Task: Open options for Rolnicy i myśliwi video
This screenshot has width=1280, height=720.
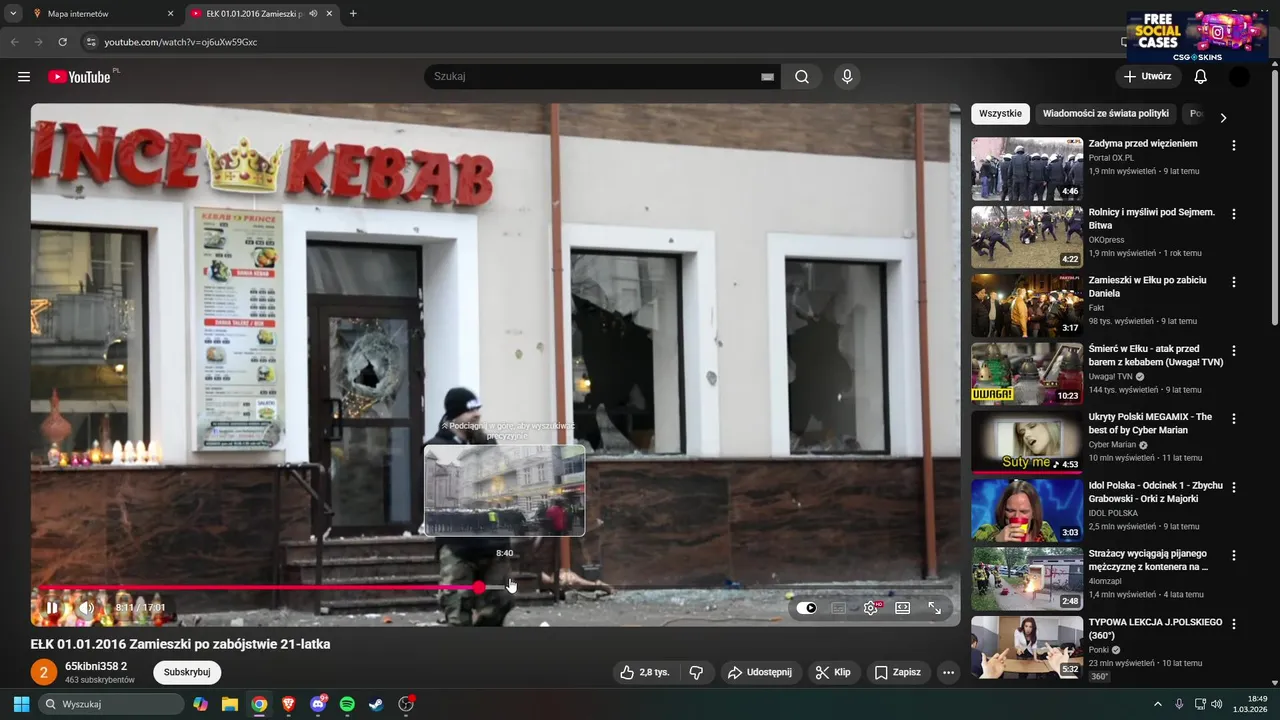Action: point(1233,214)
